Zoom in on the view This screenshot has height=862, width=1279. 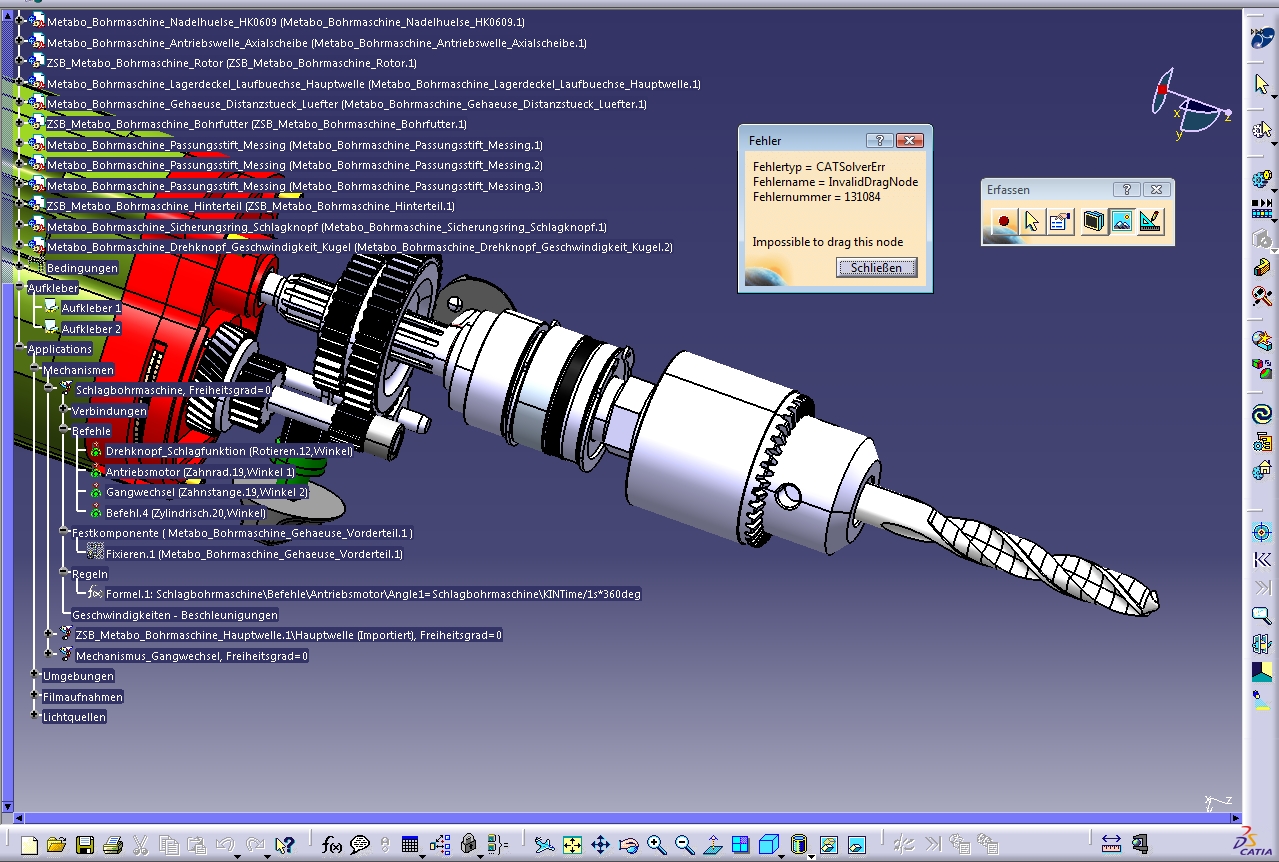point(657,845)
